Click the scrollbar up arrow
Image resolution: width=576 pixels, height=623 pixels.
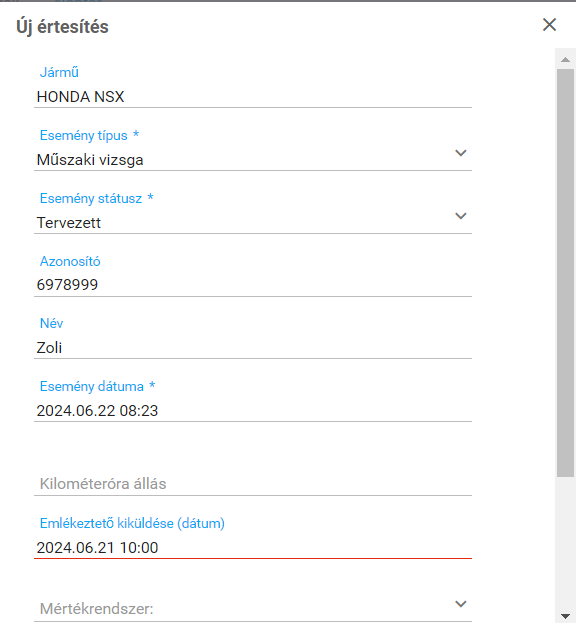(565, 60)
